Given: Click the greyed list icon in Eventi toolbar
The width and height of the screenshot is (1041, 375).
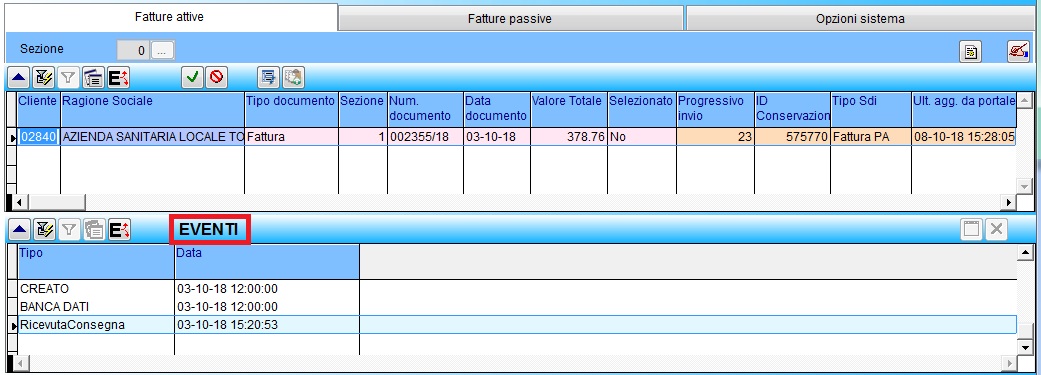Looking at the screenshot, I should point(94,230).
